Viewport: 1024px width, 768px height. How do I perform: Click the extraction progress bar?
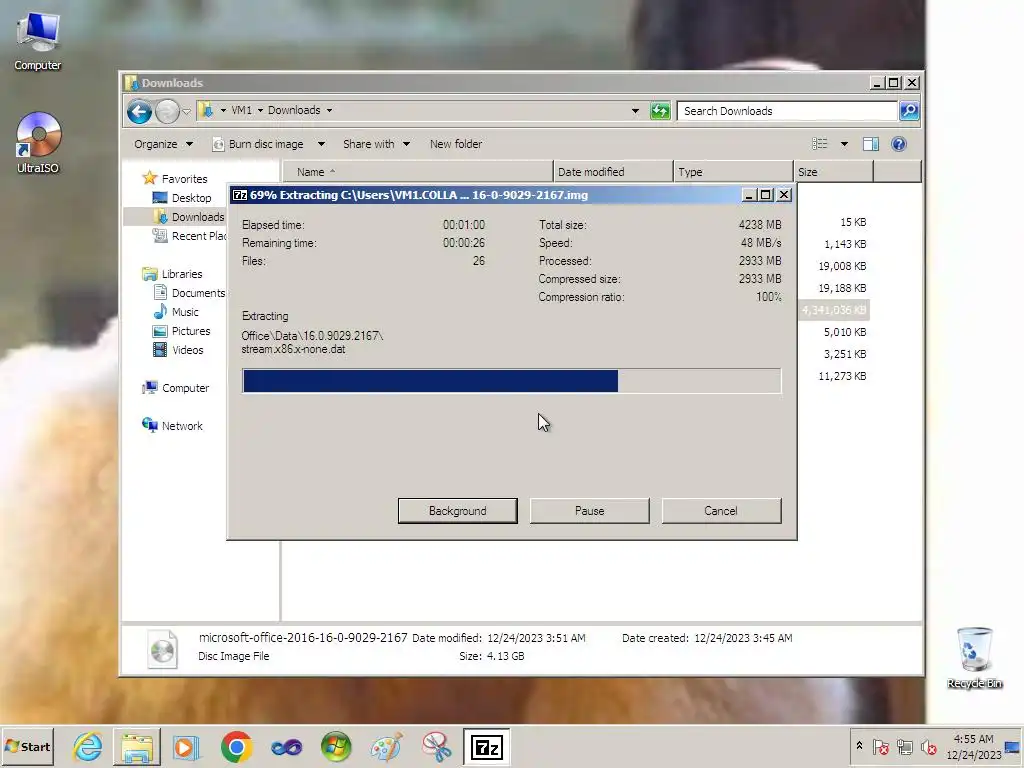511,381
